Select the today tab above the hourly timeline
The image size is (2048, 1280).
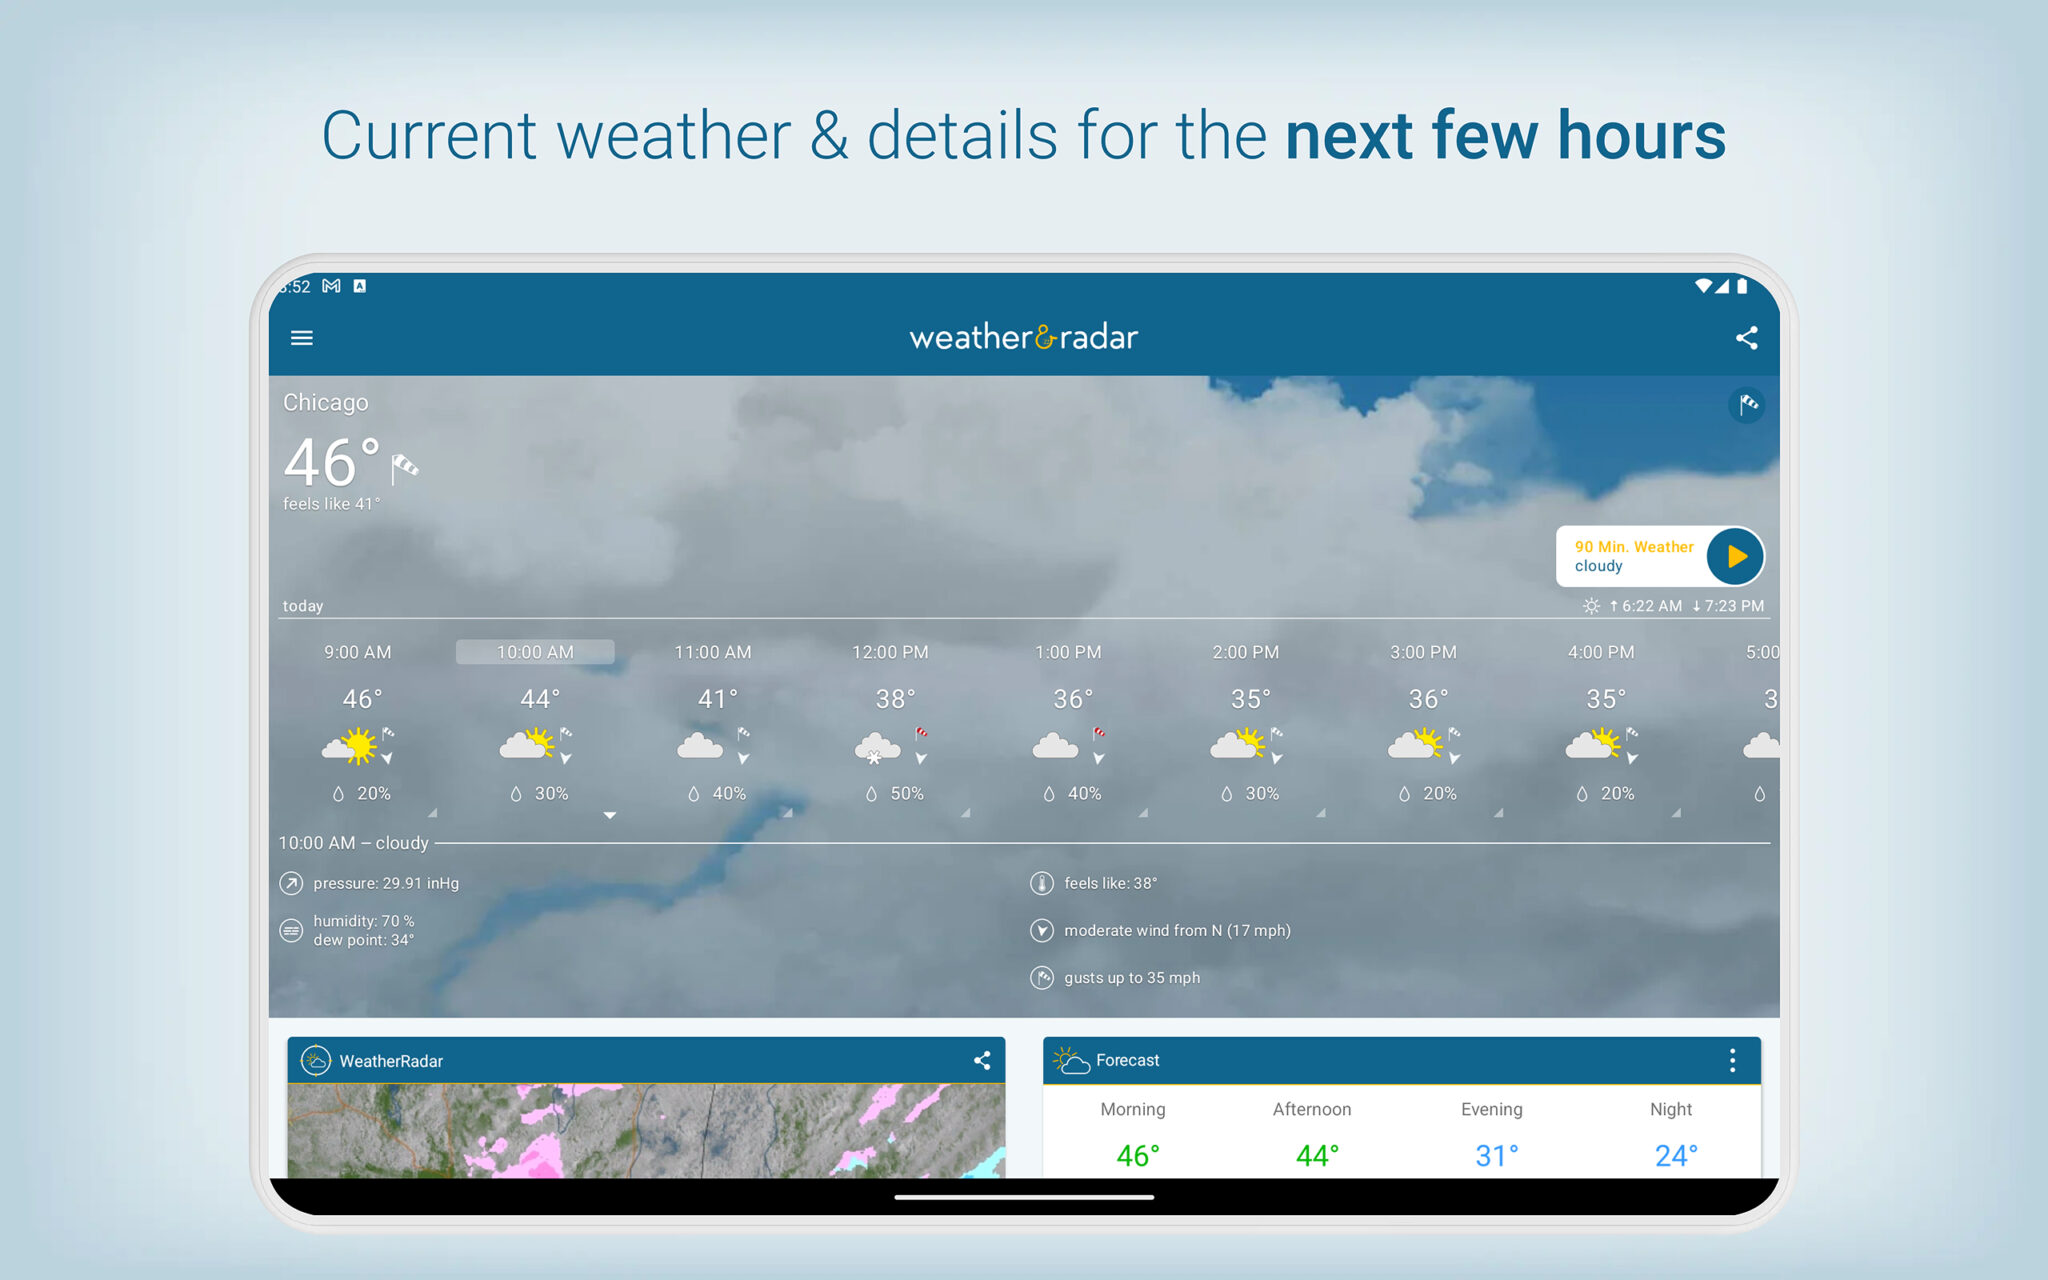303,605
